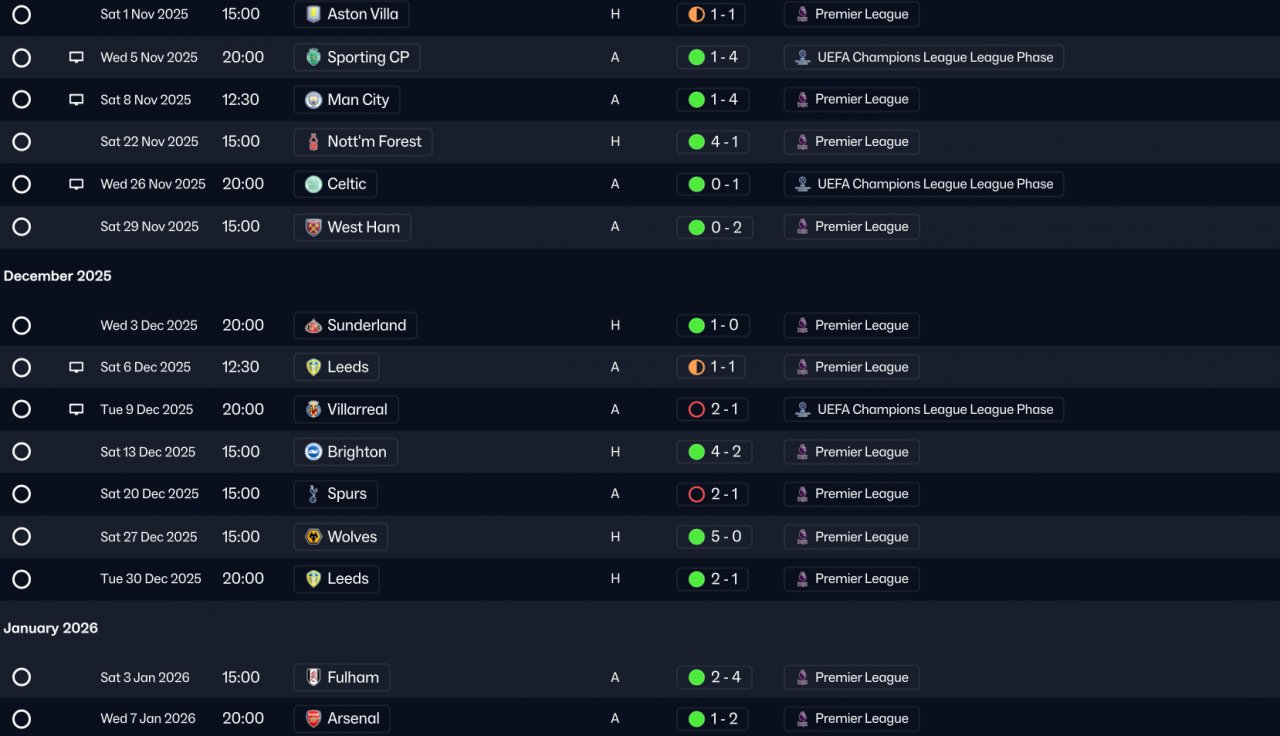Select the radio button on the Arsenal row
This screenshot has height=736, width=1280.
tap(22, 719)
